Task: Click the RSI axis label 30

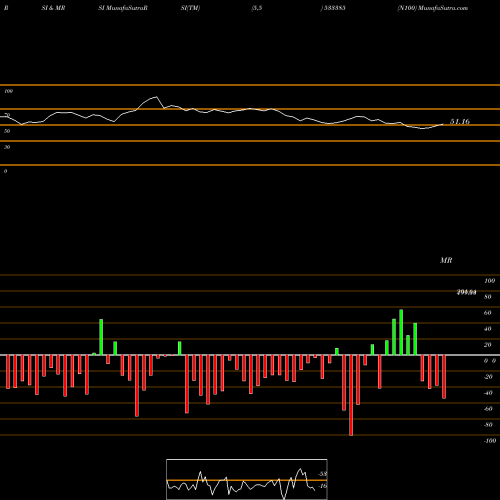Action: coord(7,147)
